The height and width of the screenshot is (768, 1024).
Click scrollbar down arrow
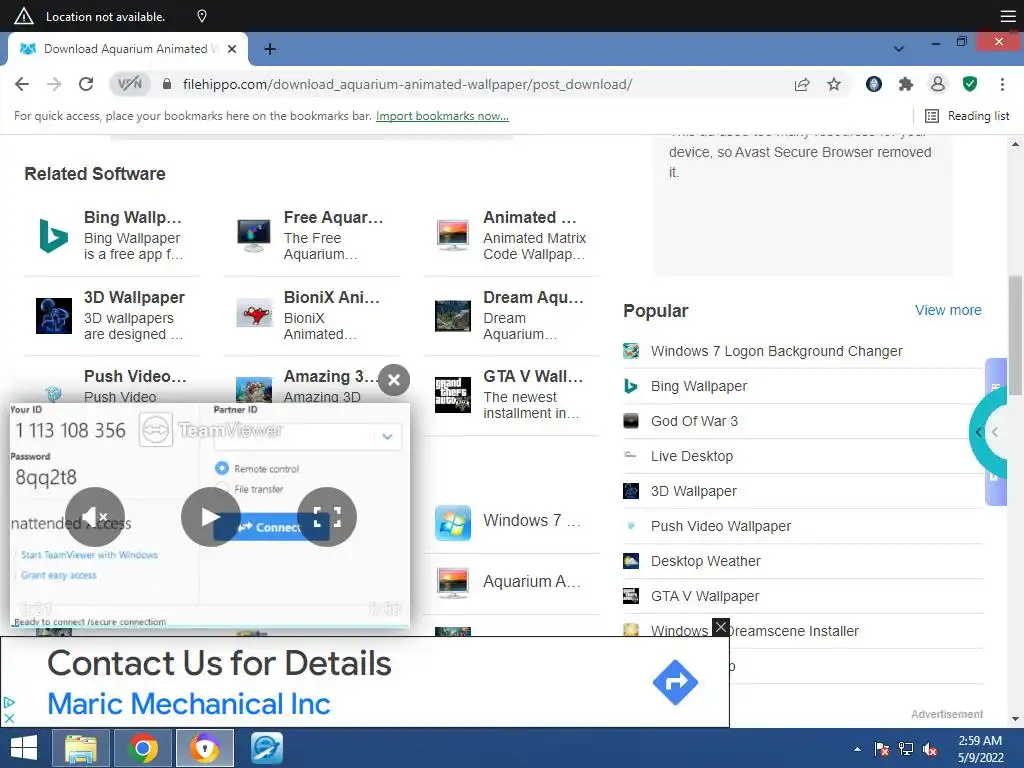(x=1016, y=719)
